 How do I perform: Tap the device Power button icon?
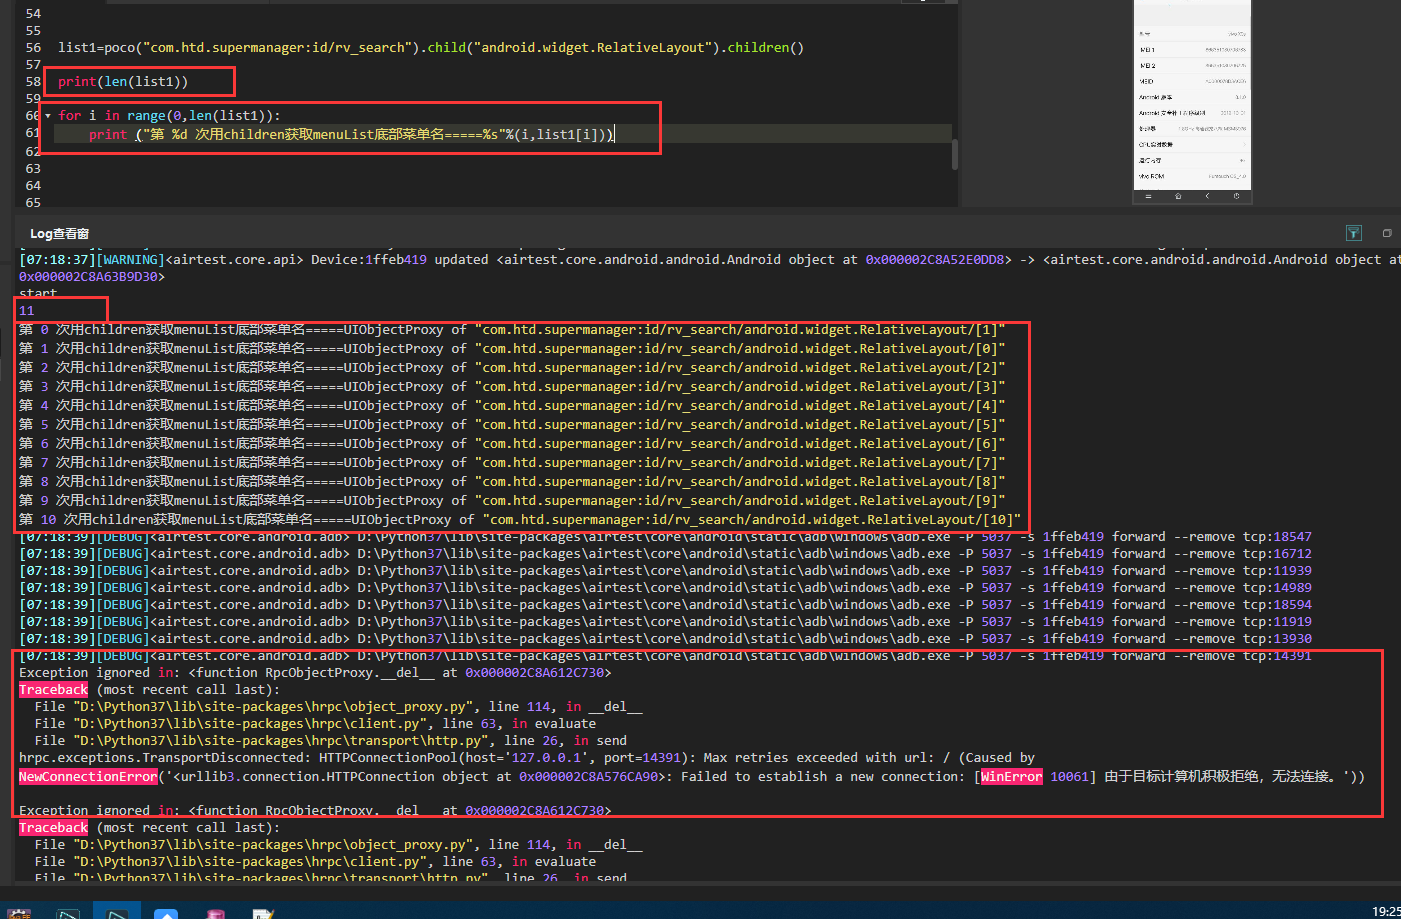pyautogui.click(x=1237, y=196)
